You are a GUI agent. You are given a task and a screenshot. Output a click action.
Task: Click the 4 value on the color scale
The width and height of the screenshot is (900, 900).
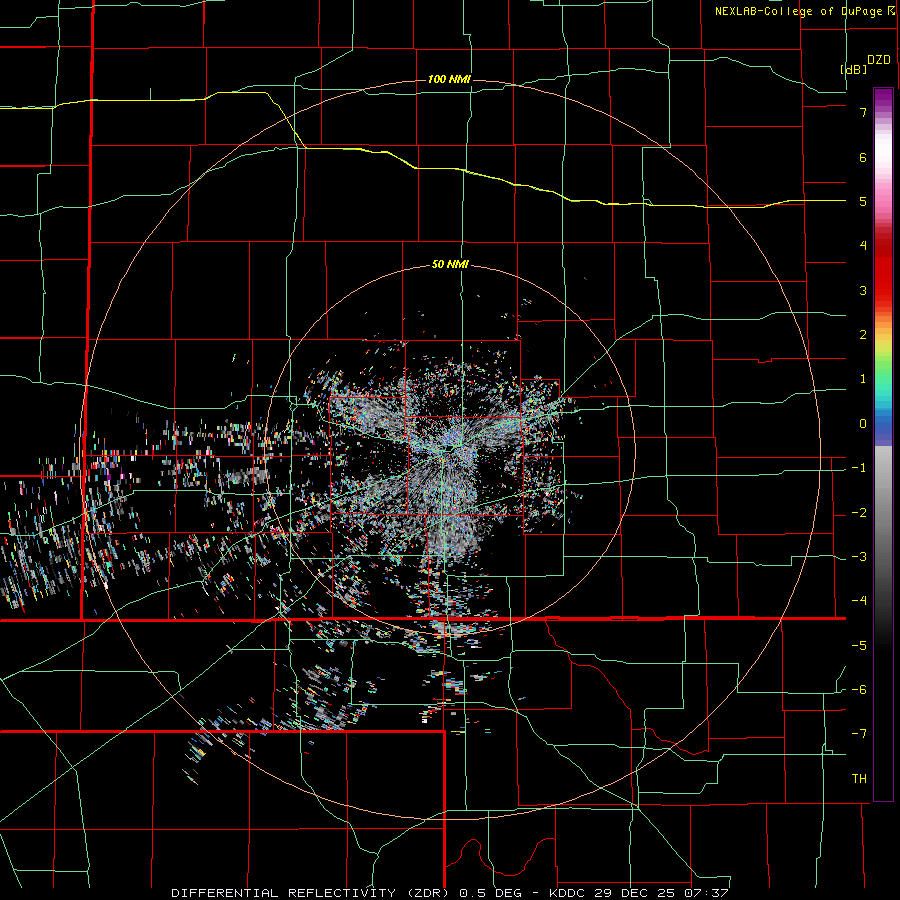pyautogui.click(x=863, y=246)
